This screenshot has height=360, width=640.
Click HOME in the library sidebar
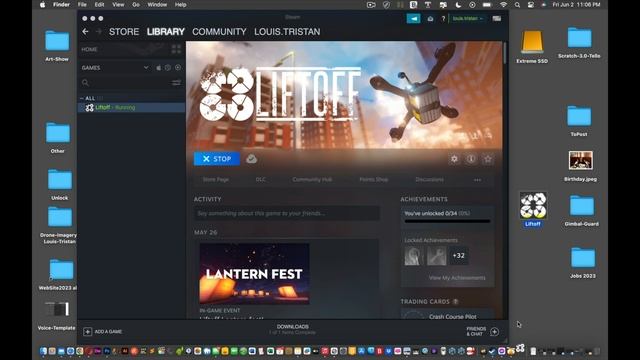[x=89, y=49]
